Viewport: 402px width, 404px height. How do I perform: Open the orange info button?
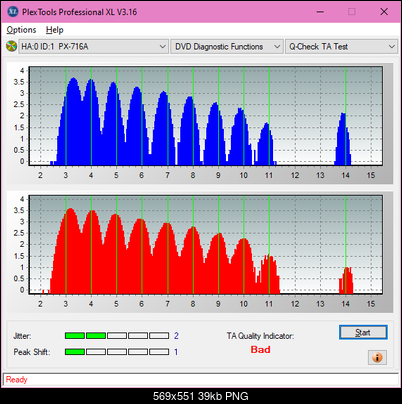[377, 357]
